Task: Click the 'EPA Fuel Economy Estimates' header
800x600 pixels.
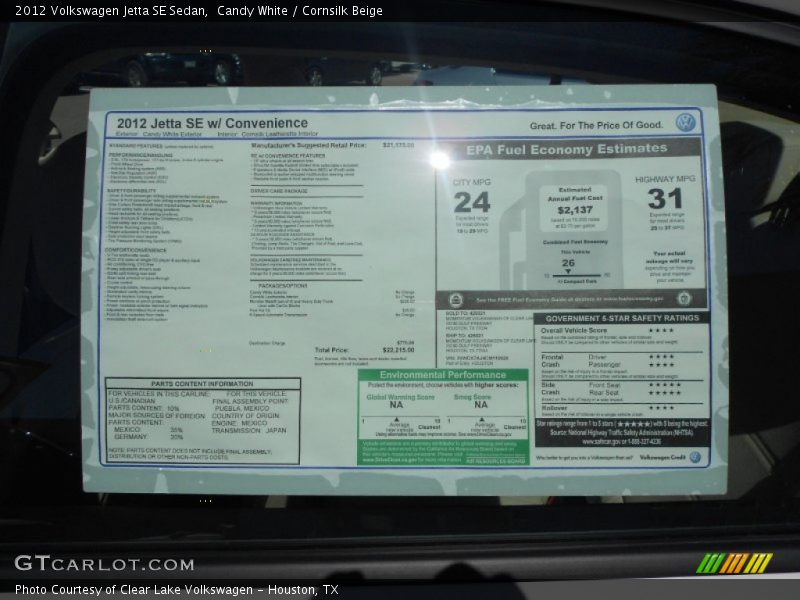Action: (566, 149)
